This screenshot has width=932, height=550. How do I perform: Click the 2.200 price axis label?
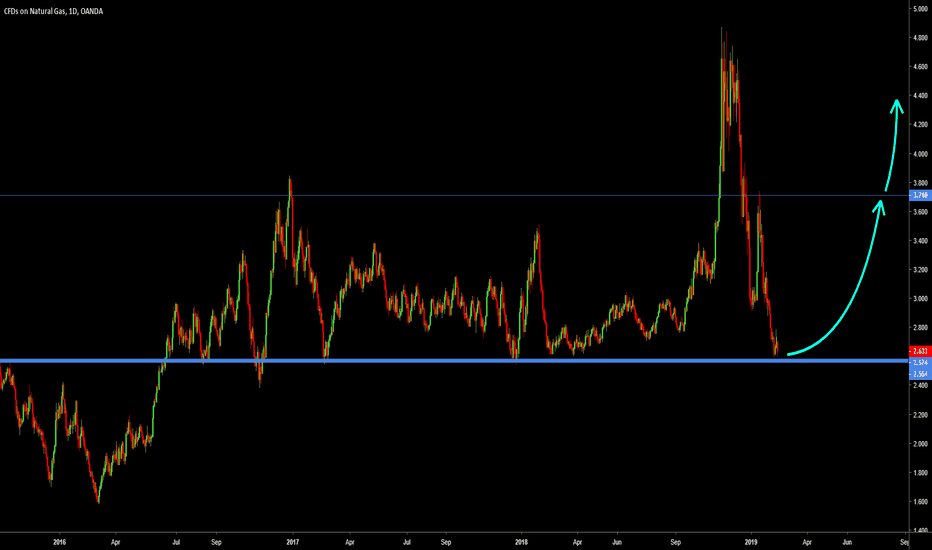click(x=920, y=414)
